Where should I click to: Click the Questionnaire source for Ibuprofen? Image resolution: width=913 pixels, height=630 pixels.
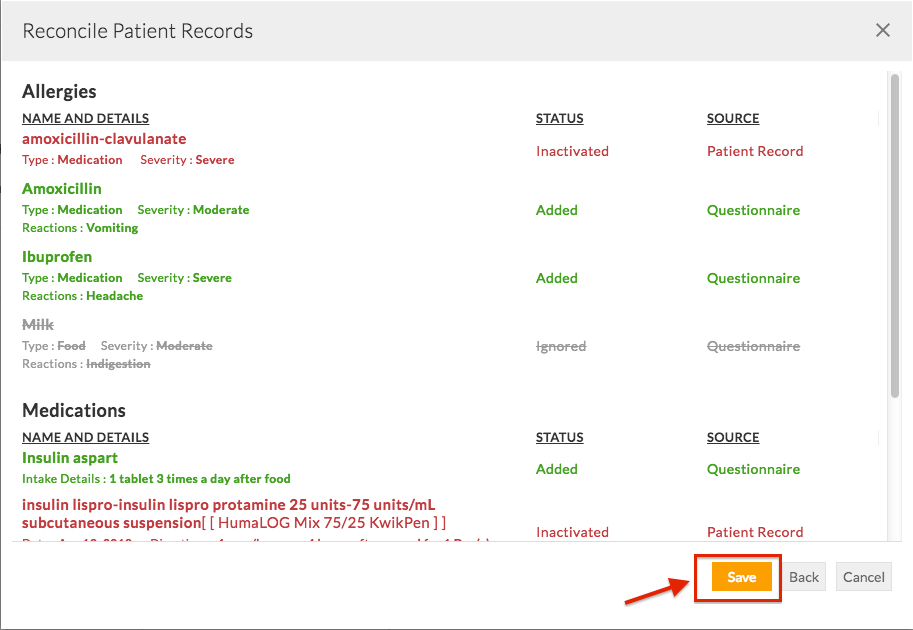pyautogui.click(x=753, y=278)
